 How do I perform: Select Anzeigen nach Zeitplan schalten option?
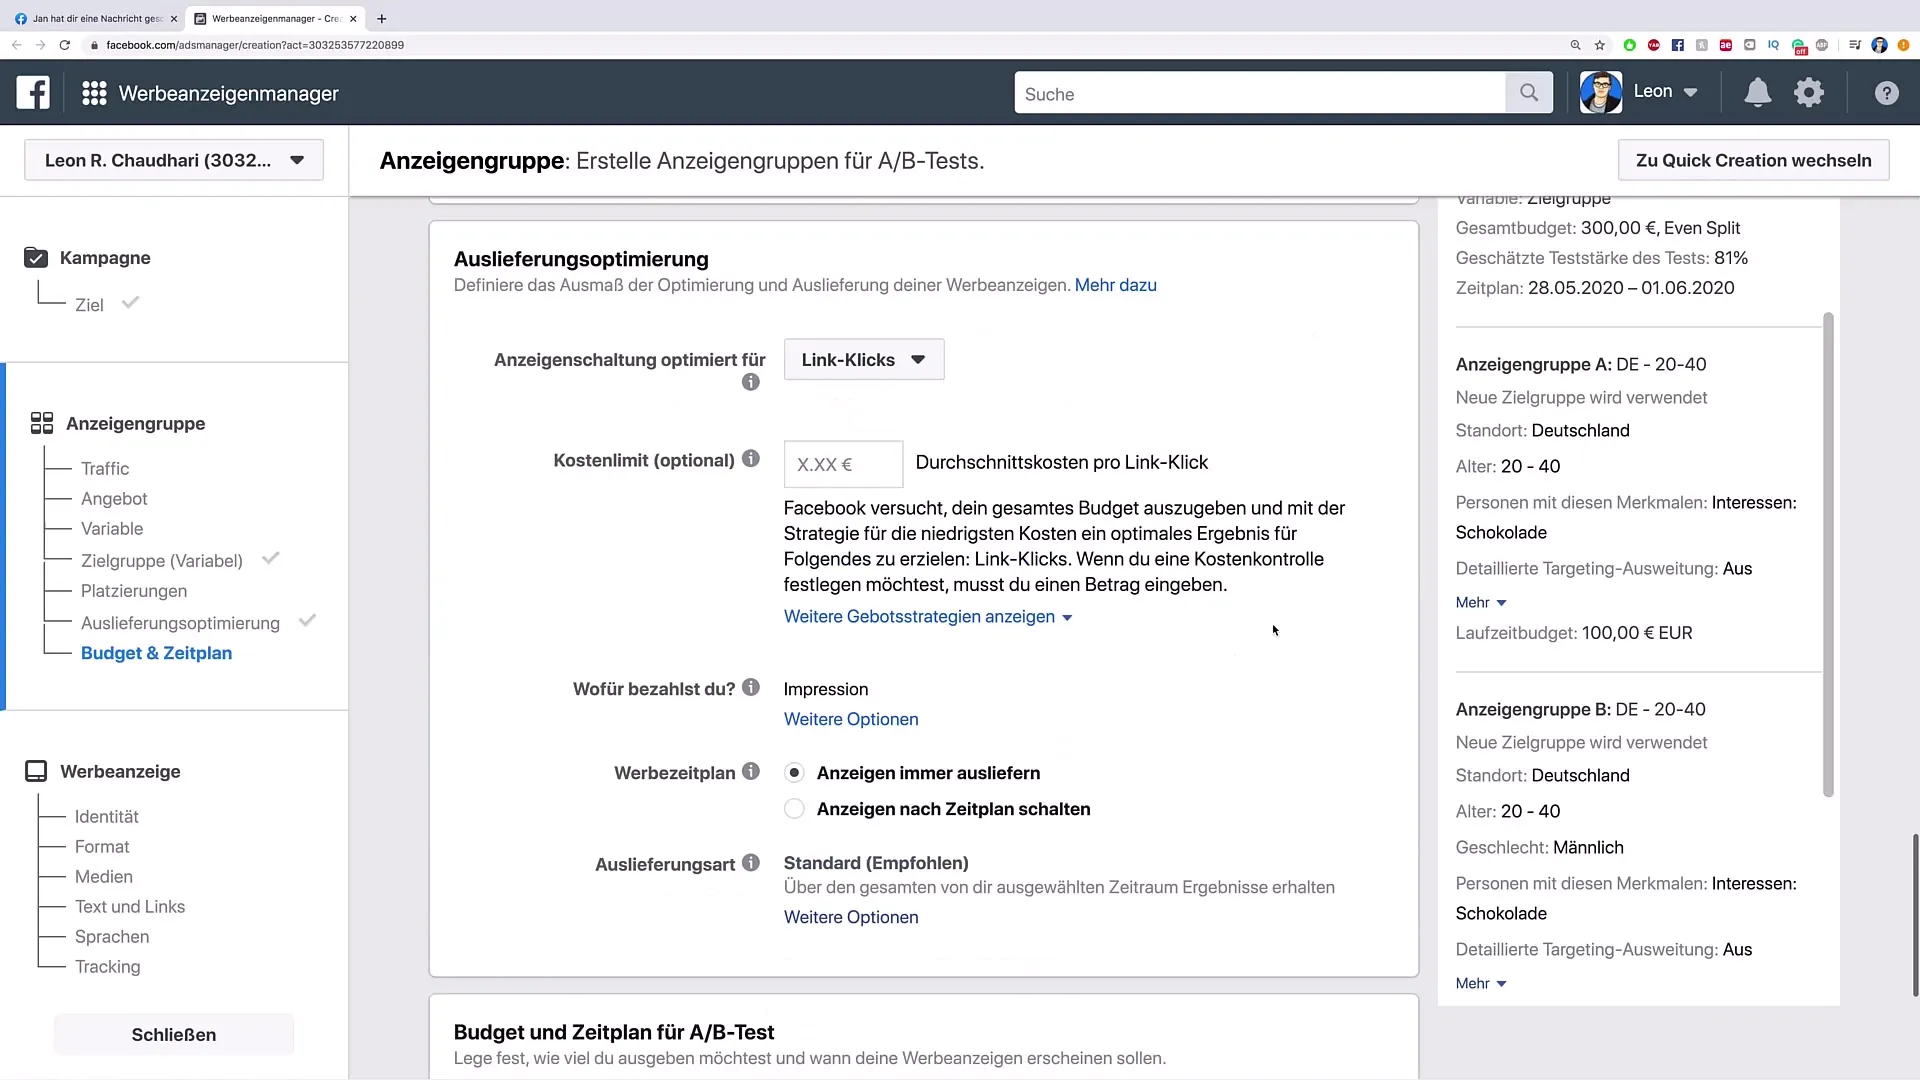pos(794,808)
